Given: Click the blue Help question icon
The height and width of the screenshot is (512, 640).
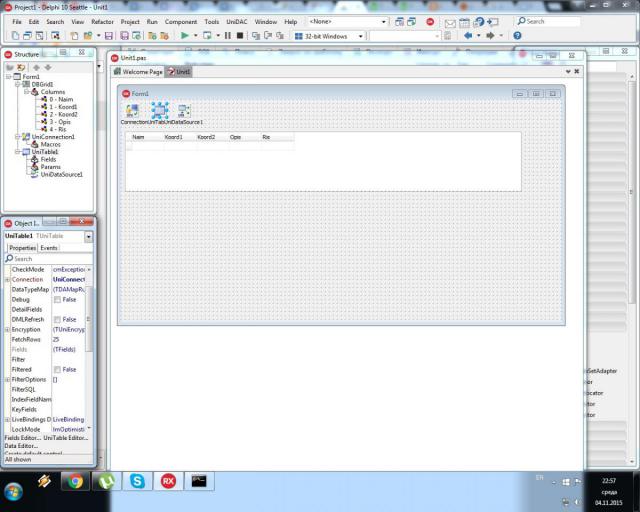Looking at the screenshot, I should 517,36.
